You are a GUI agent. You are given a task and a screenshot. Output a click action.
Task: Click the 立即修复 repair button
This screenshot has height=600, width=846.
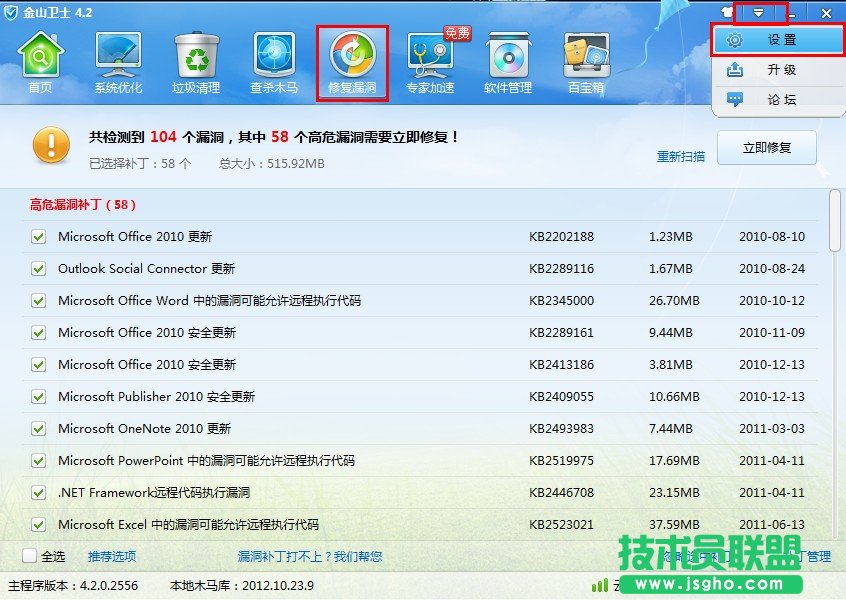click(766, 147)
